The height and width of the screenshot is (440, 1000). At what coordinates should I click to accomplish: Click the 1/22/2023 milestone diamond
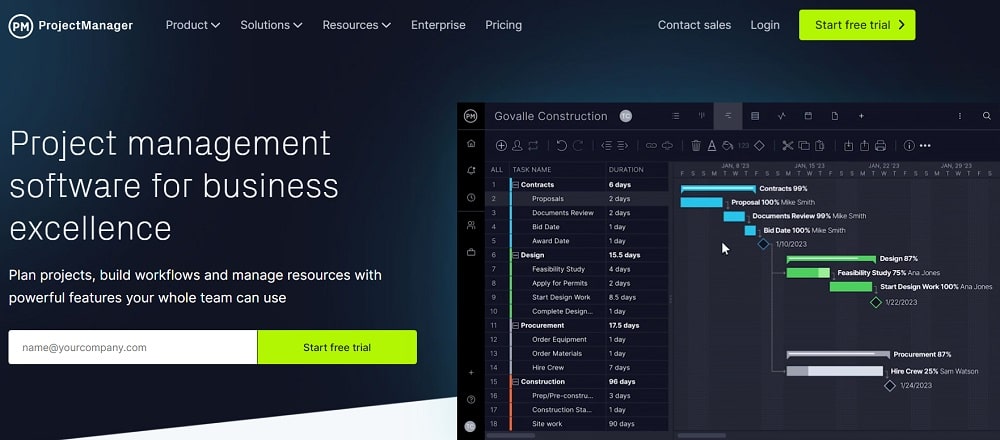[x=876, y=302]
